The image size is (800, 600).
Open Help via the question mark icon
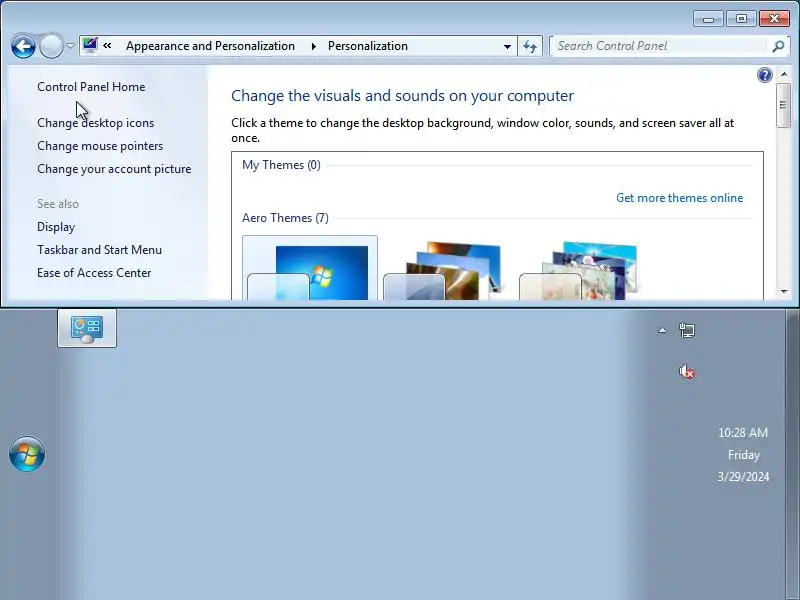tap(764, 76)
